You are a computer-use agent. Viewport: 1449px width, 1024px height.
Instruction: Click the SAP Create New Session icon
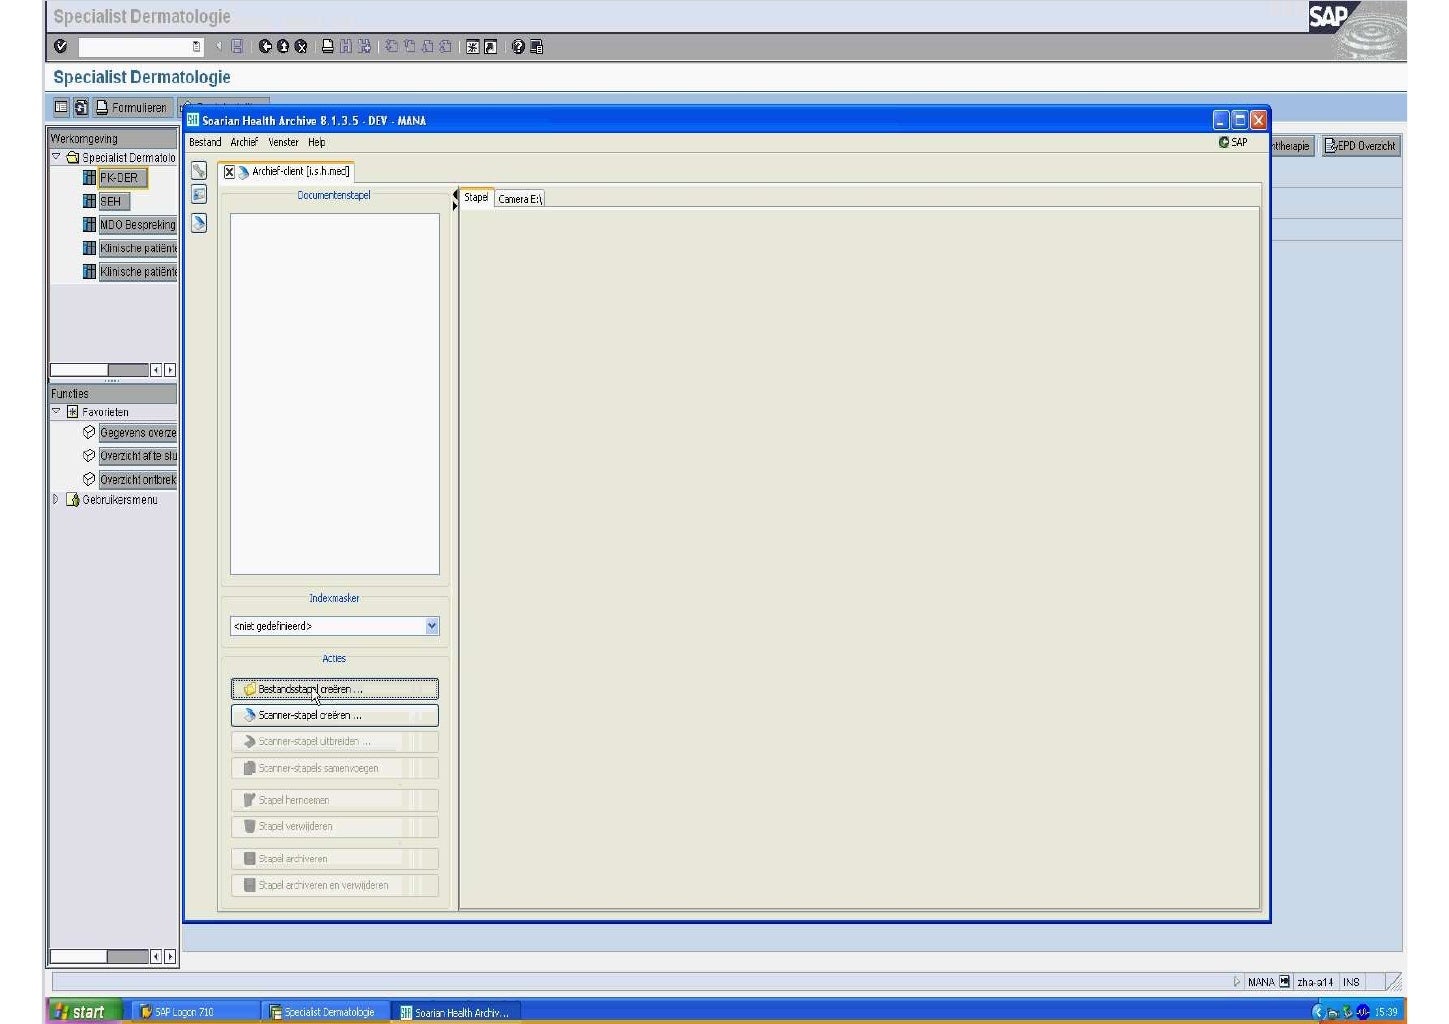tap(473, 46)
